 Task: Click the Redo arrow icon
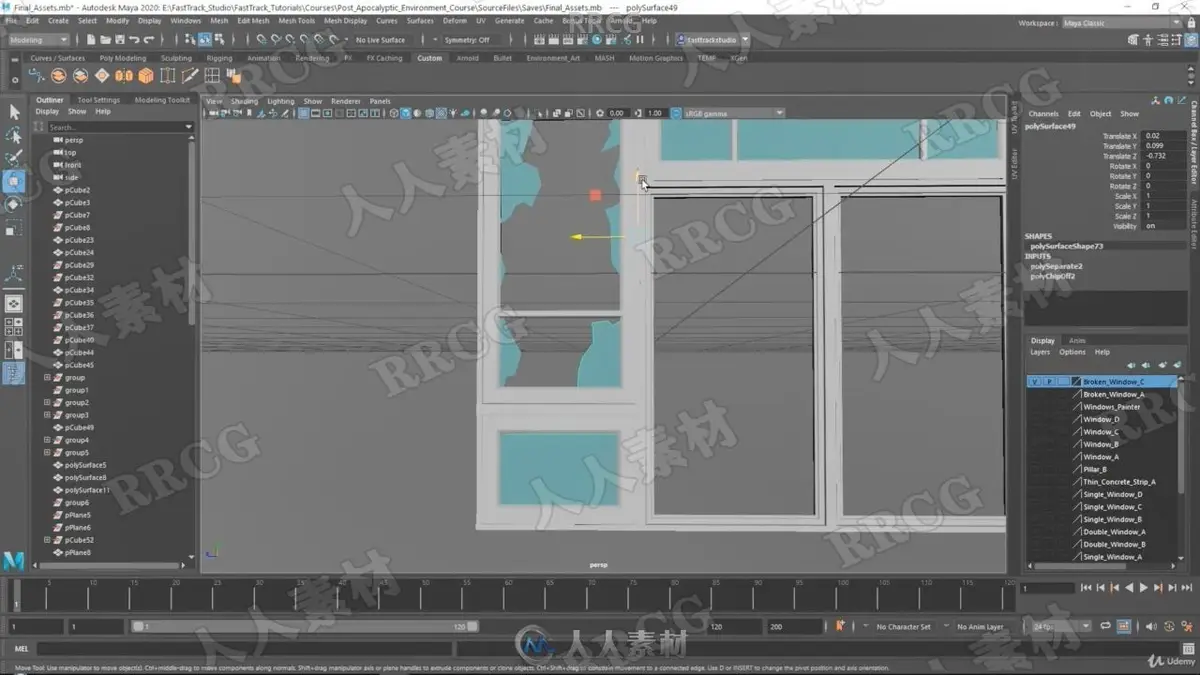(x=148, y=40)
